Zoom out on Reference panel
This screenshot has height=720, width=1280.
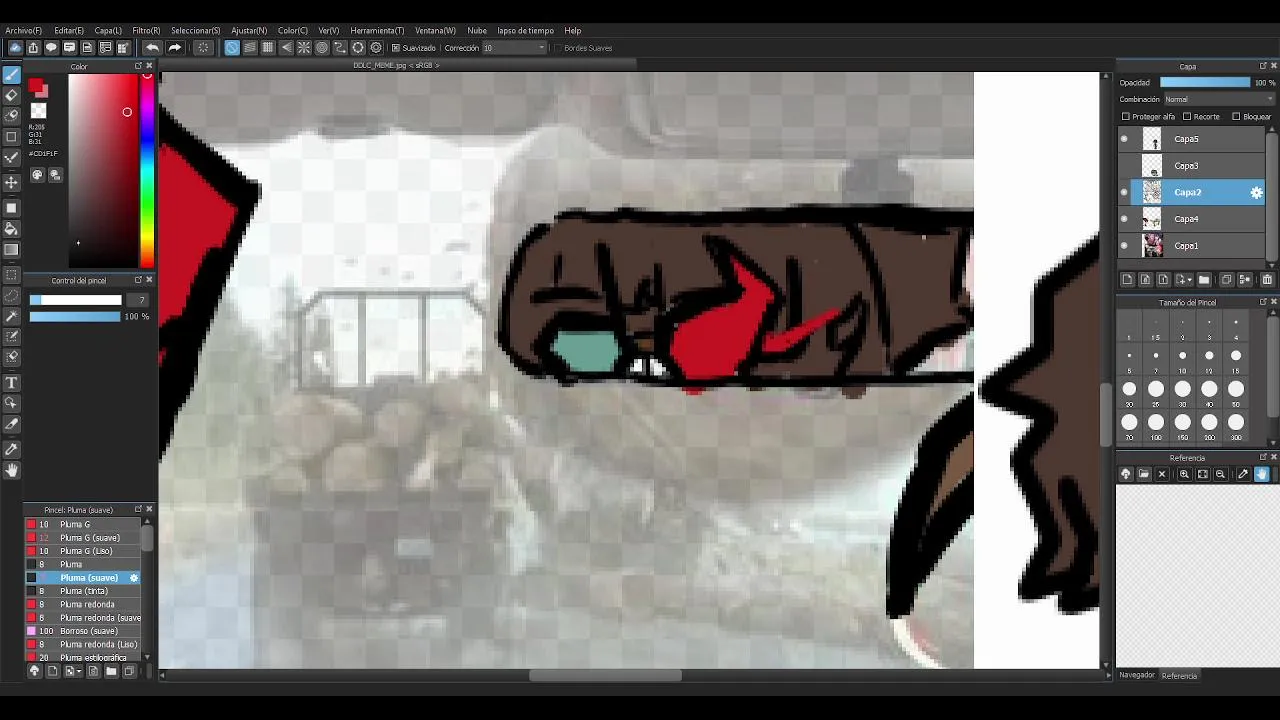point(1220,474)
